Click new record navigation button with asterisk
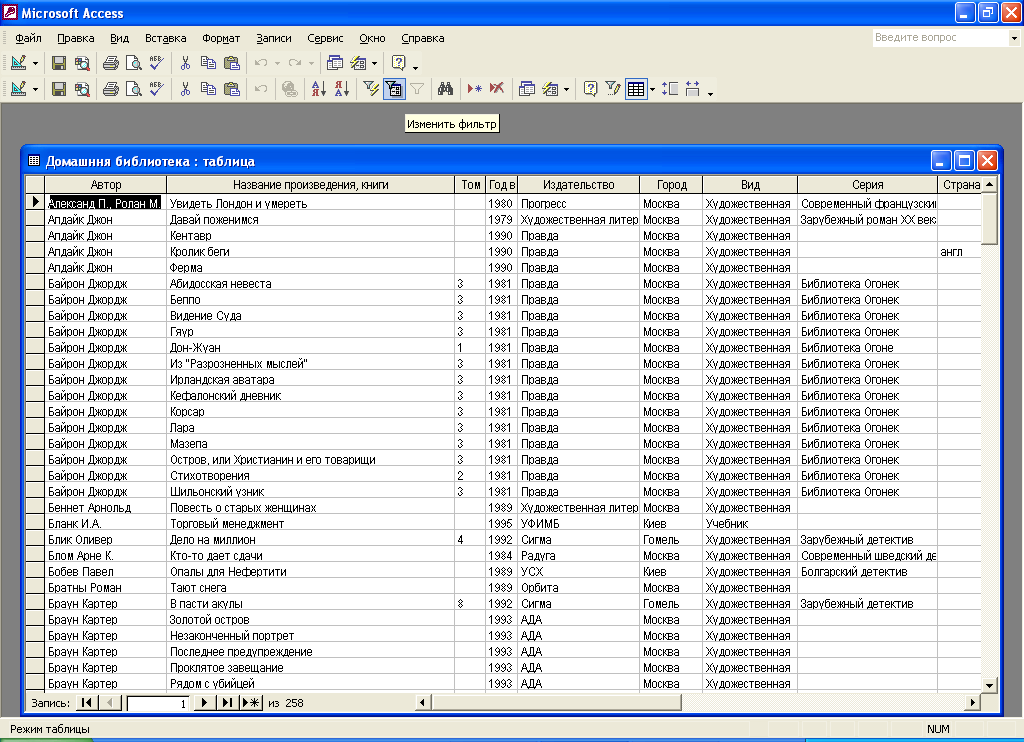The image size is (1024, 742). (x=251, y=703)
